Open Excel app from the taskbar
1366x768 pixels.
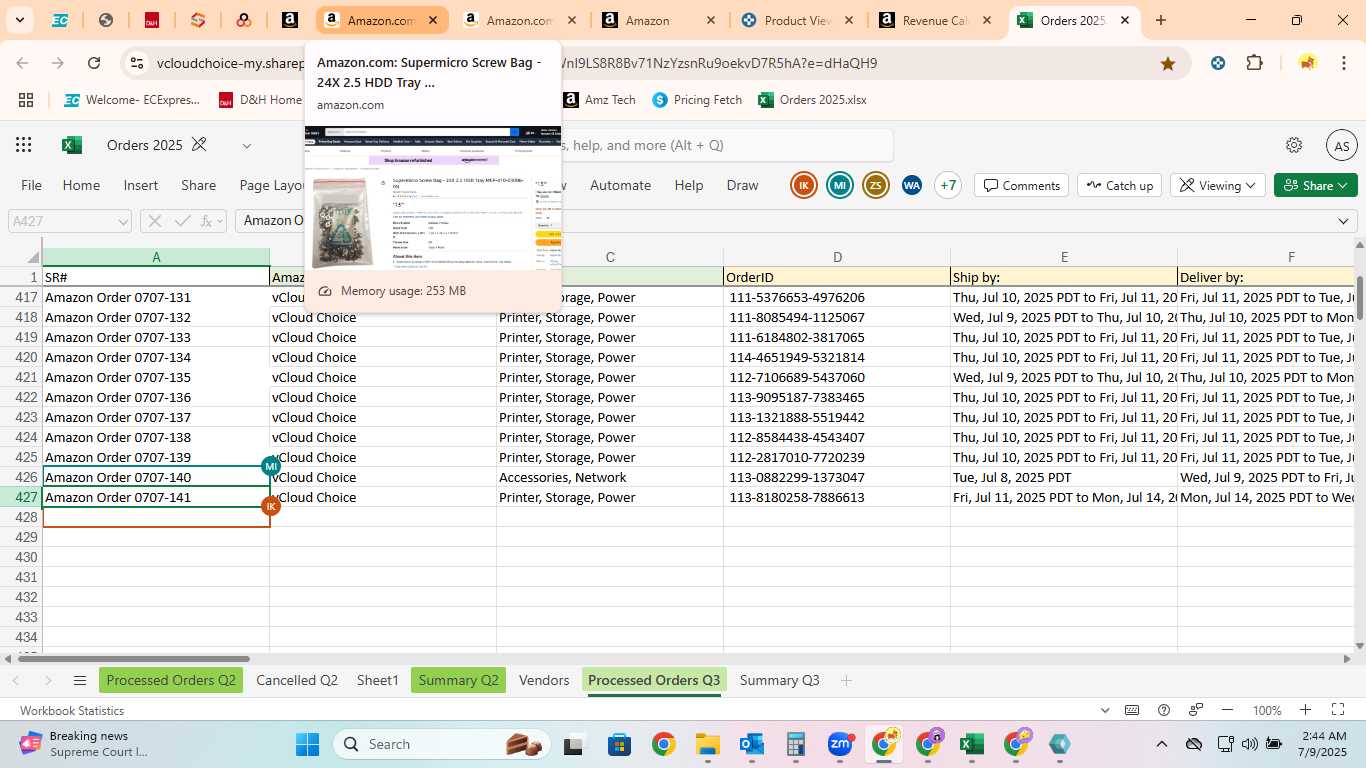[971, 744]
